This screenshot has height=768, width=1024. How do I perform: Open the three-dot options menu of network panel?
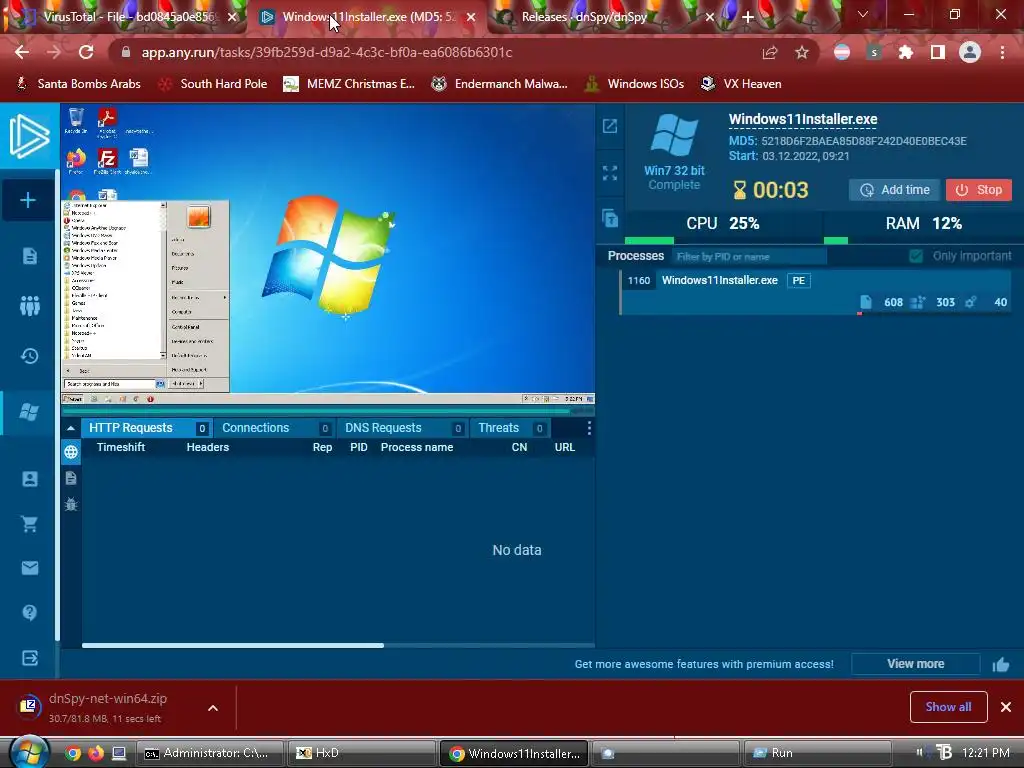[x=589, y=428]
